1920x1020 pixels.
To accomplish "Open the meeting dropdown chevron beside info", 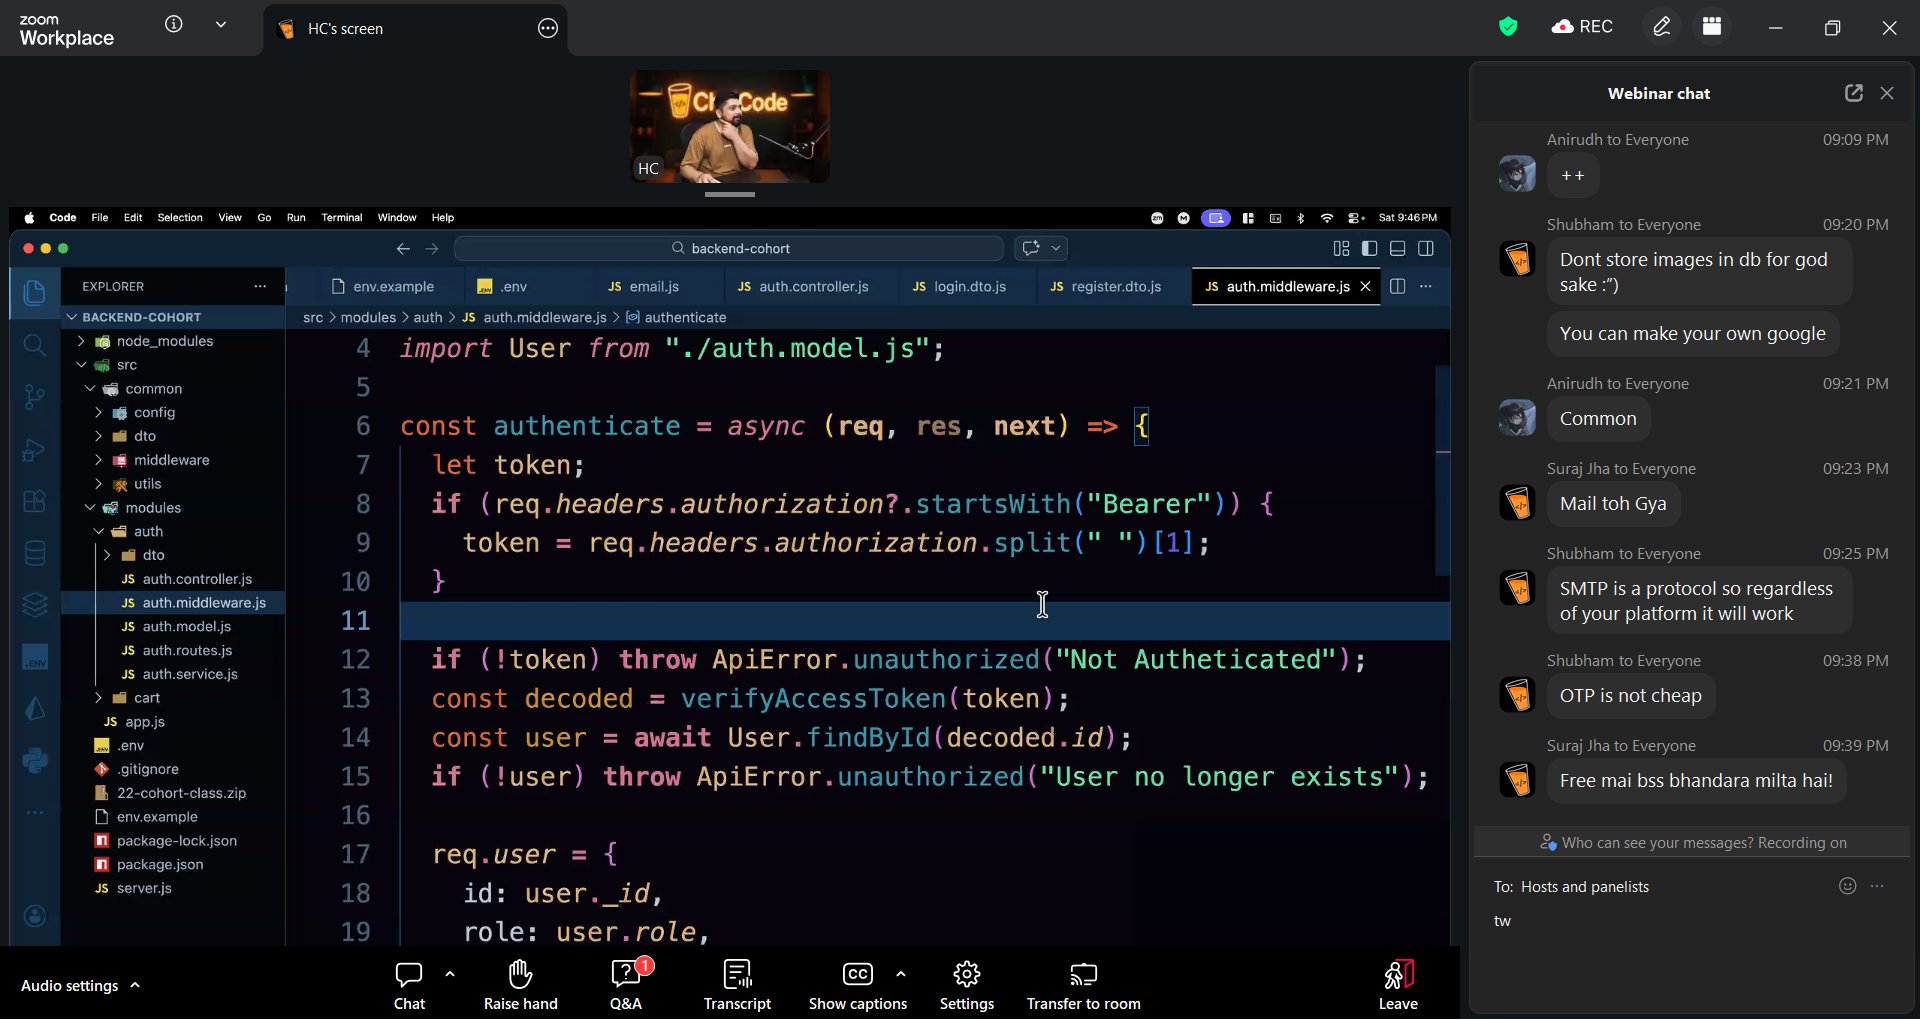I will click(x=221, y=25).
